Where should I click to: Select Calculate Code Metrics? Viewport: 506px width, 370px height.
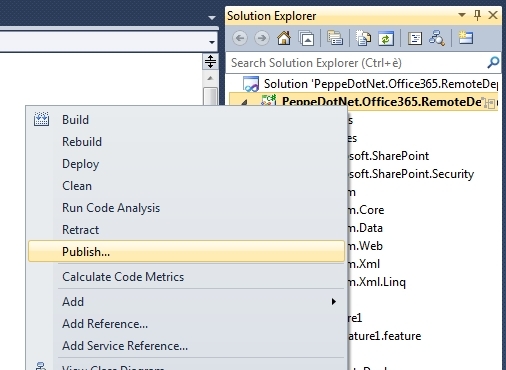coord(186,277)
